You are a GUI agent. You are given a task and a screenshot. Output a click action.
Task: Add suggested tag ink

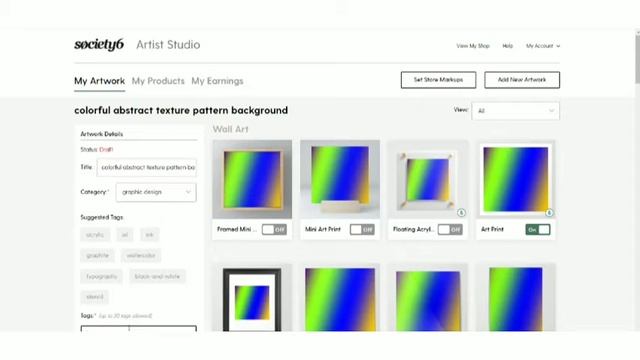[149, 235]
